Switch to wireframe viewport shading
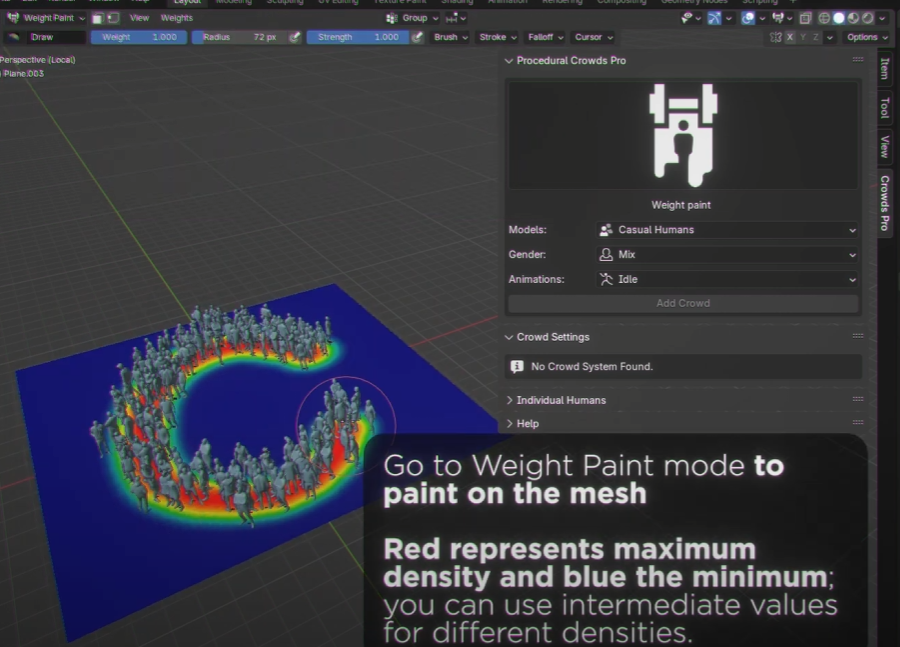Screen dimensions: 900x647 coord(823,18)
